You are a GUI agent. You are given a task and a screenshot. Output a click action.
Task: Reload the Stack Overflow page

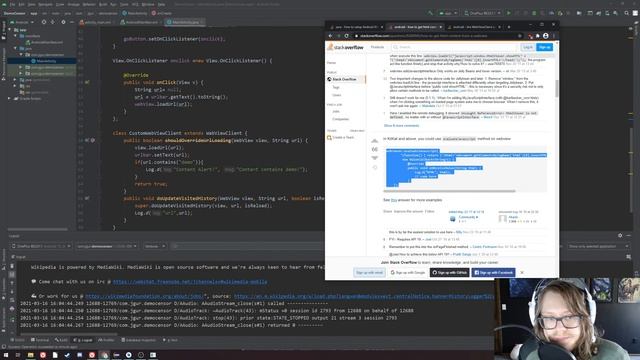347,36
